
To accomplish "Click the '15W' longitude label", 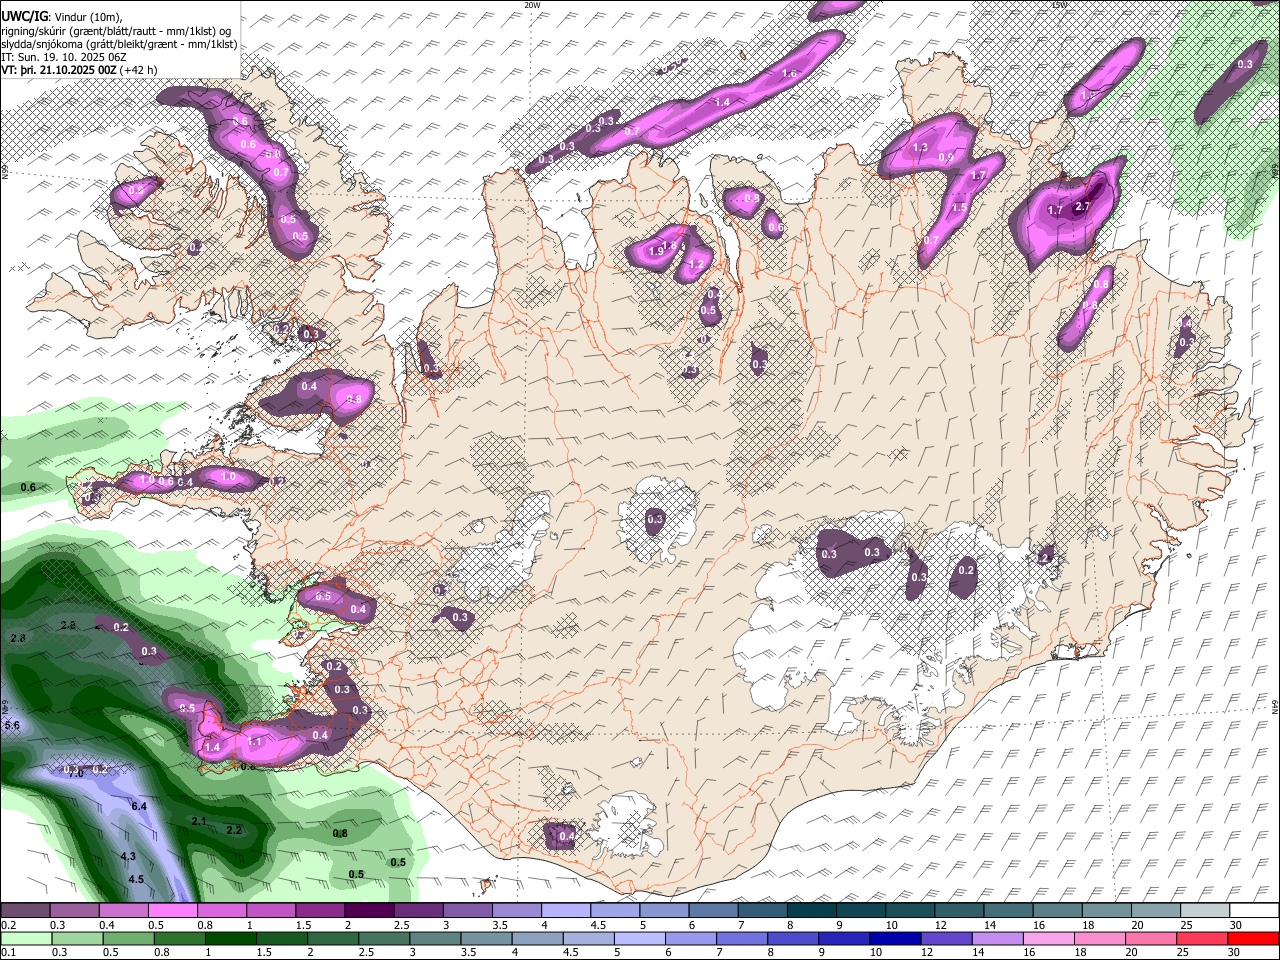I will [1060, 5].
